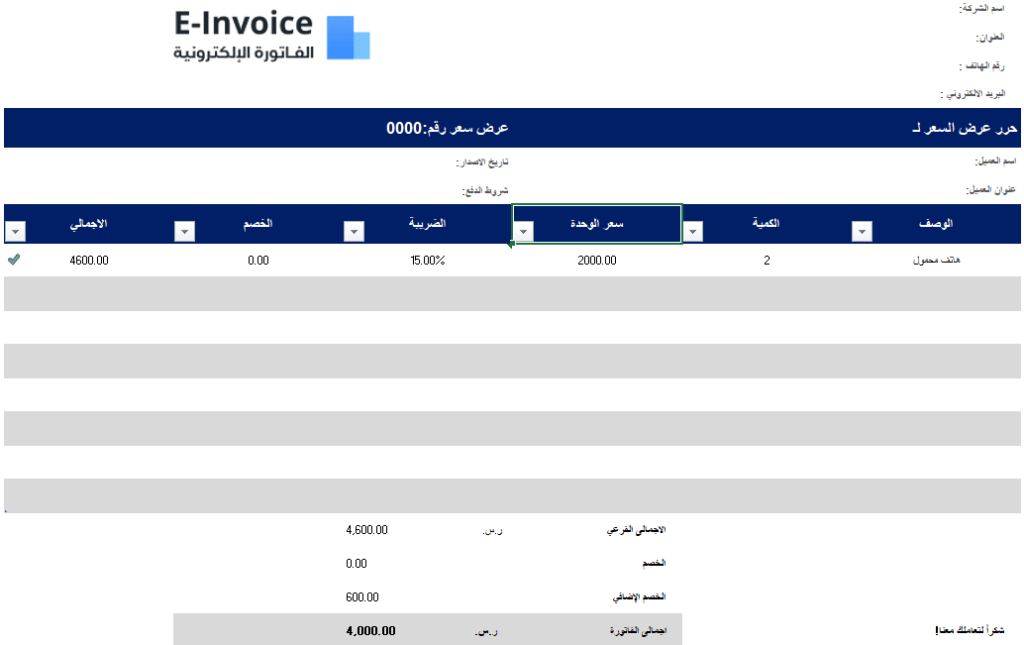
Task: Click the subtotal value 4,600.00
Action: [366, 530]
